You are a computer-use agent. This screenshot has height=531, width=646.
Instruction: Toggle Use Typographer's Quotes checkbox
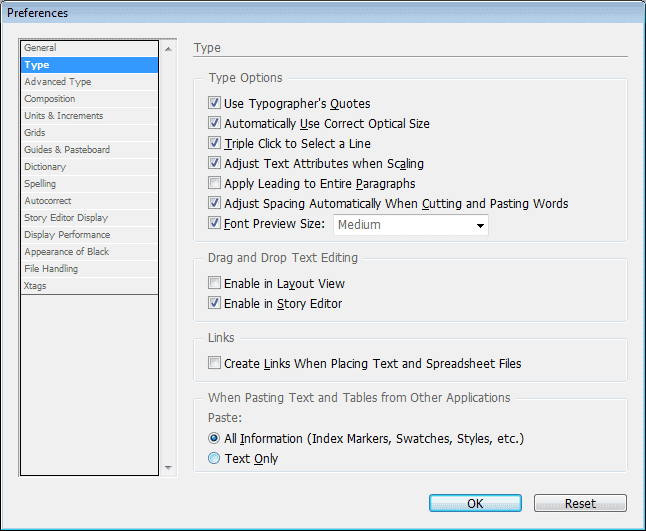click(x=214, y=103)
